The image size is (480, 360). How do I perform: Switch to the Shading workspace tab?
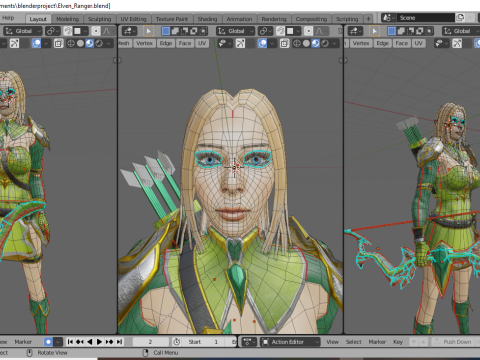click(207, 19)
